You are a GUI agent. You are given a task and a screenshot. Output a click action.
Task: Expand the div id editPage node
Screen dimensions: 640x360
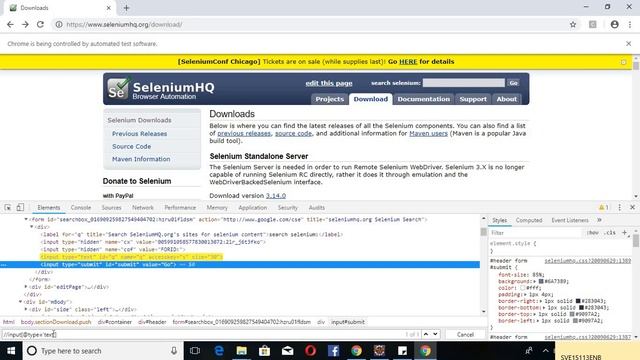(x=26, y=287)
